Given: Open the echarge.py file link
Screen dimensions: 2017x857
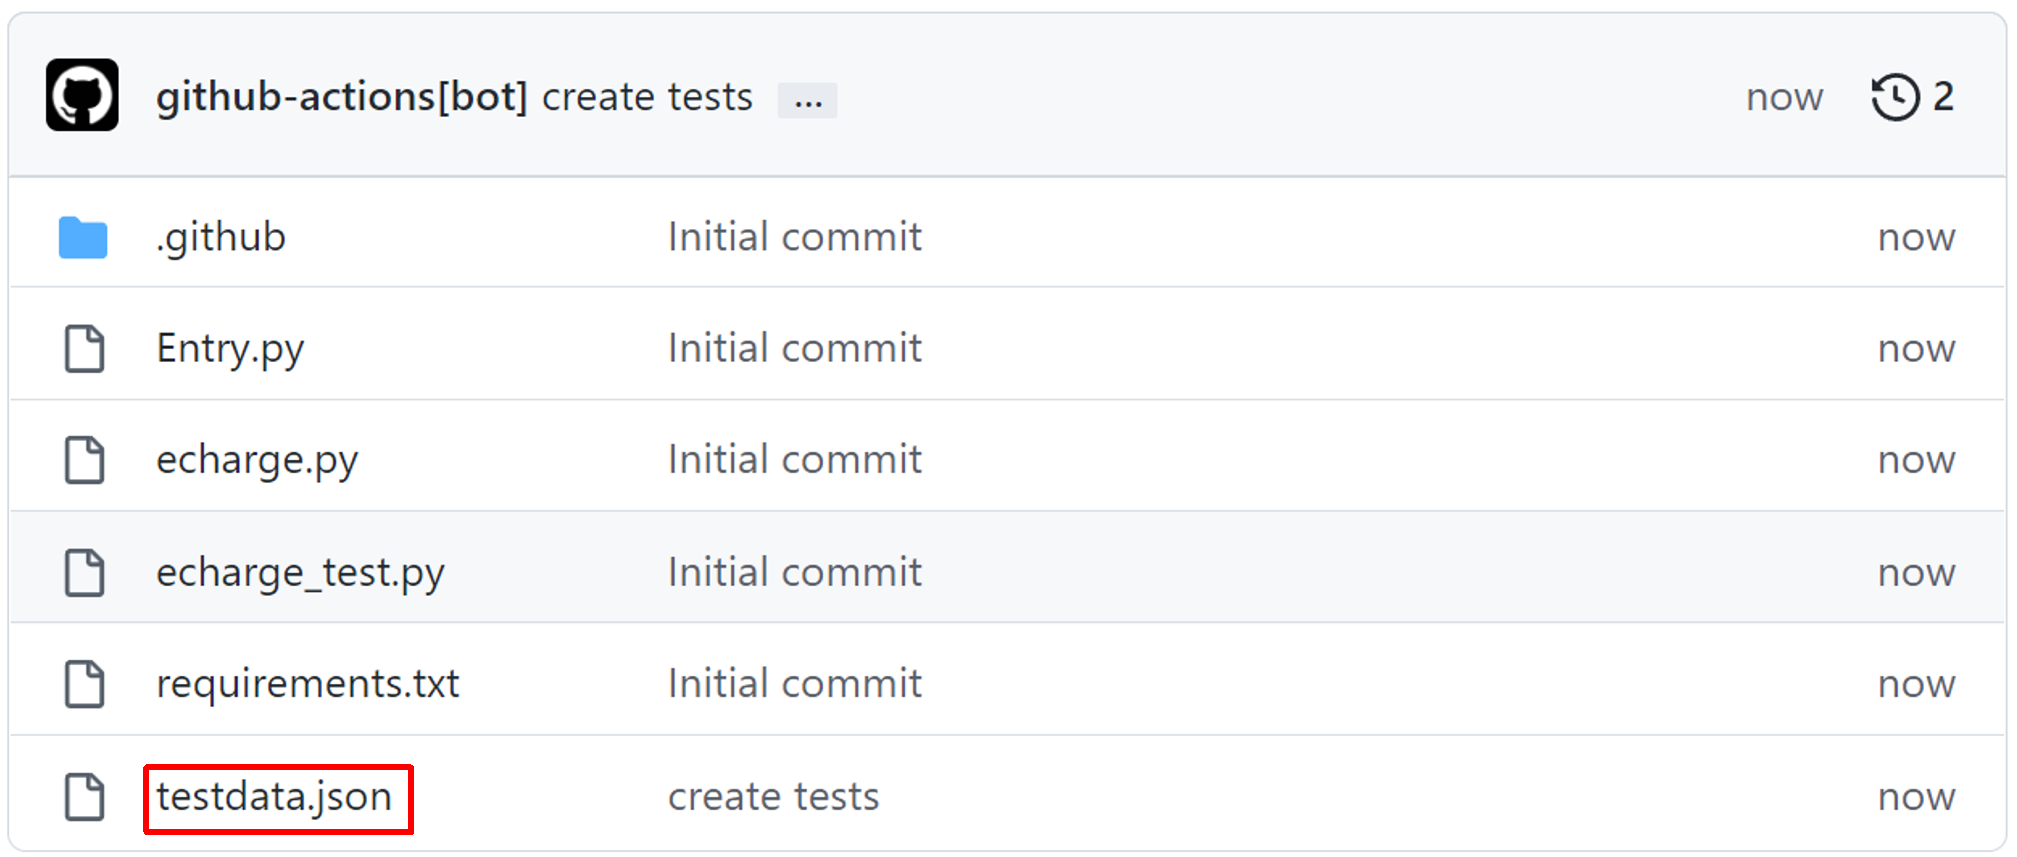Looking at the screenshot, I should point(257,460).
